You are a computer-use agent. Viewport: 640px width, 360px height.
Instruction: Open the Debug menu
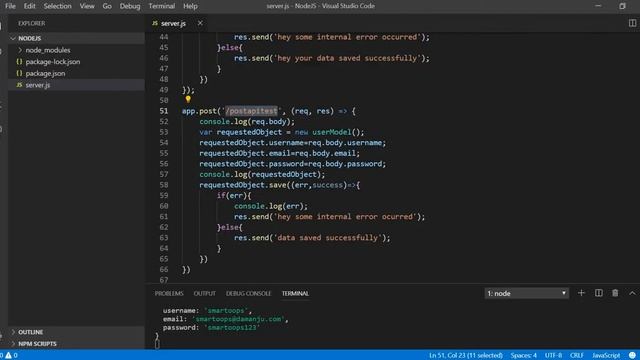pyautogui.click(x=130, y=6)
